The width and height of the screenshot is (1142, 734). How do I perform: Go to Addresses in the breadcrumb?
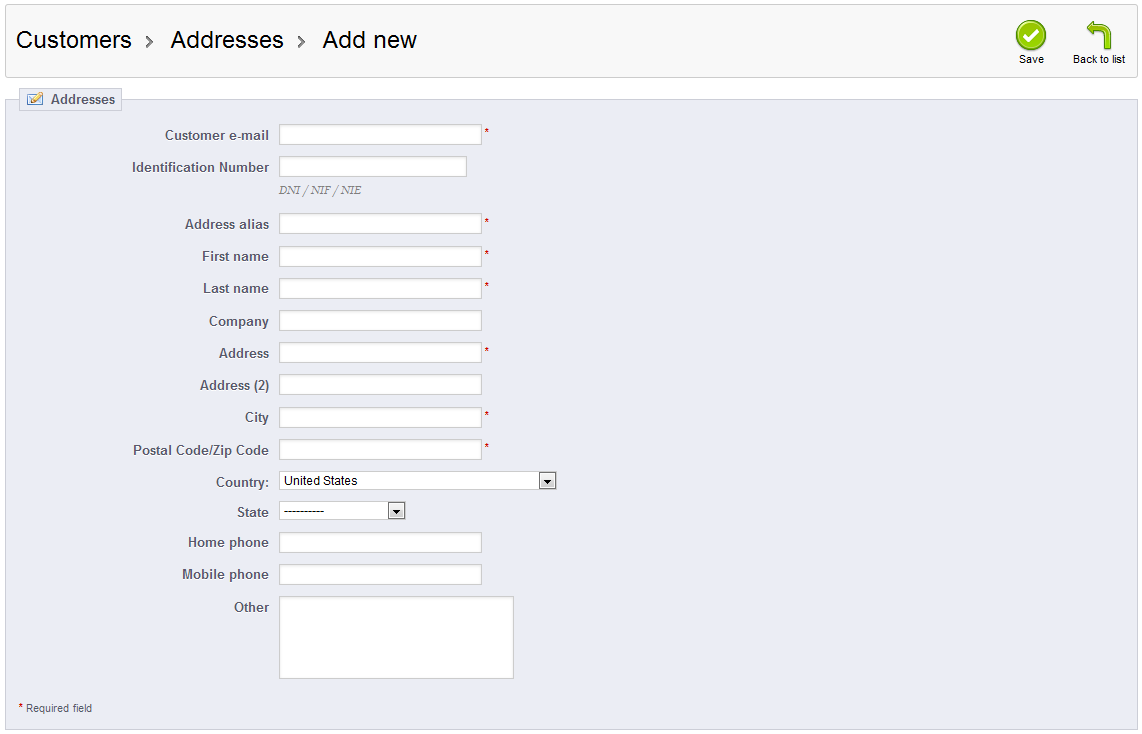(227, 40)
